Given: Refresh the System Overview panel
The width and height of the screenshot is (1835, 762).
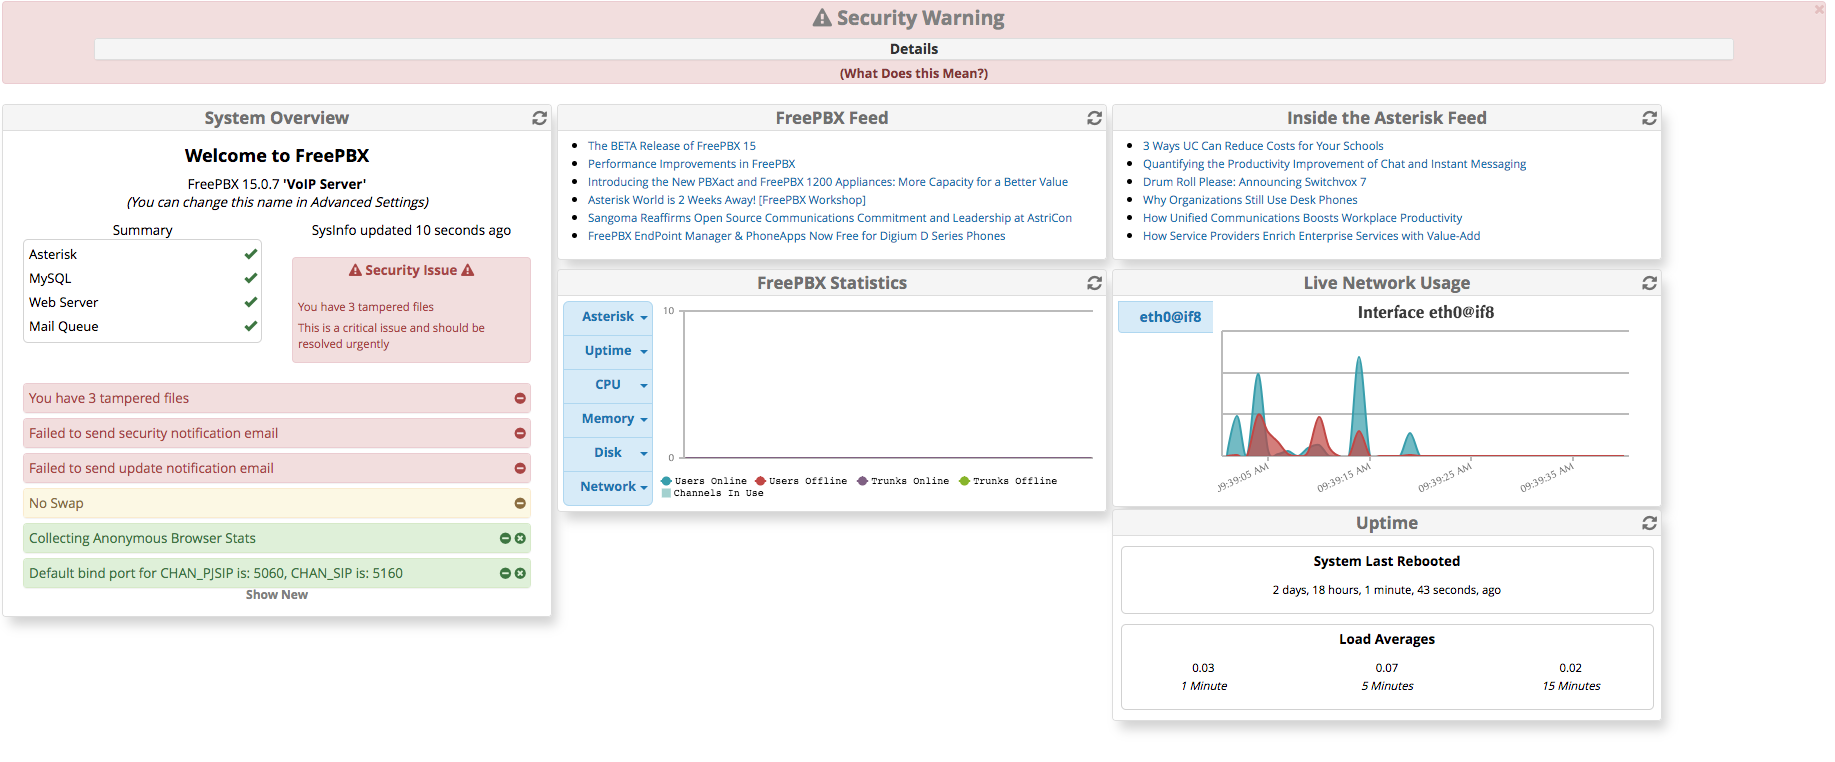Looking at the screenshot, I should (x=539, y=118).
